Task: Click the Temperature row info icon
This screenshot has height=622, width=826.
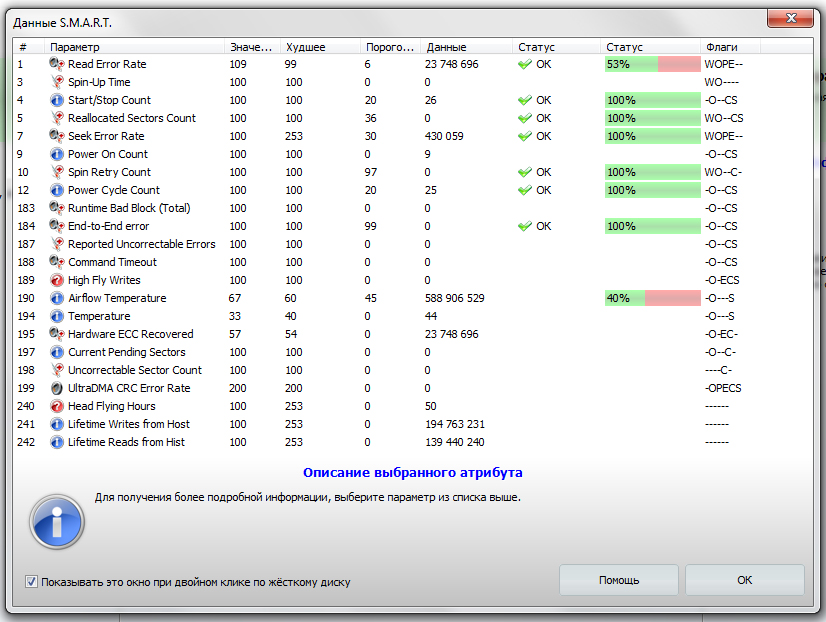Action: pos(57,316)
